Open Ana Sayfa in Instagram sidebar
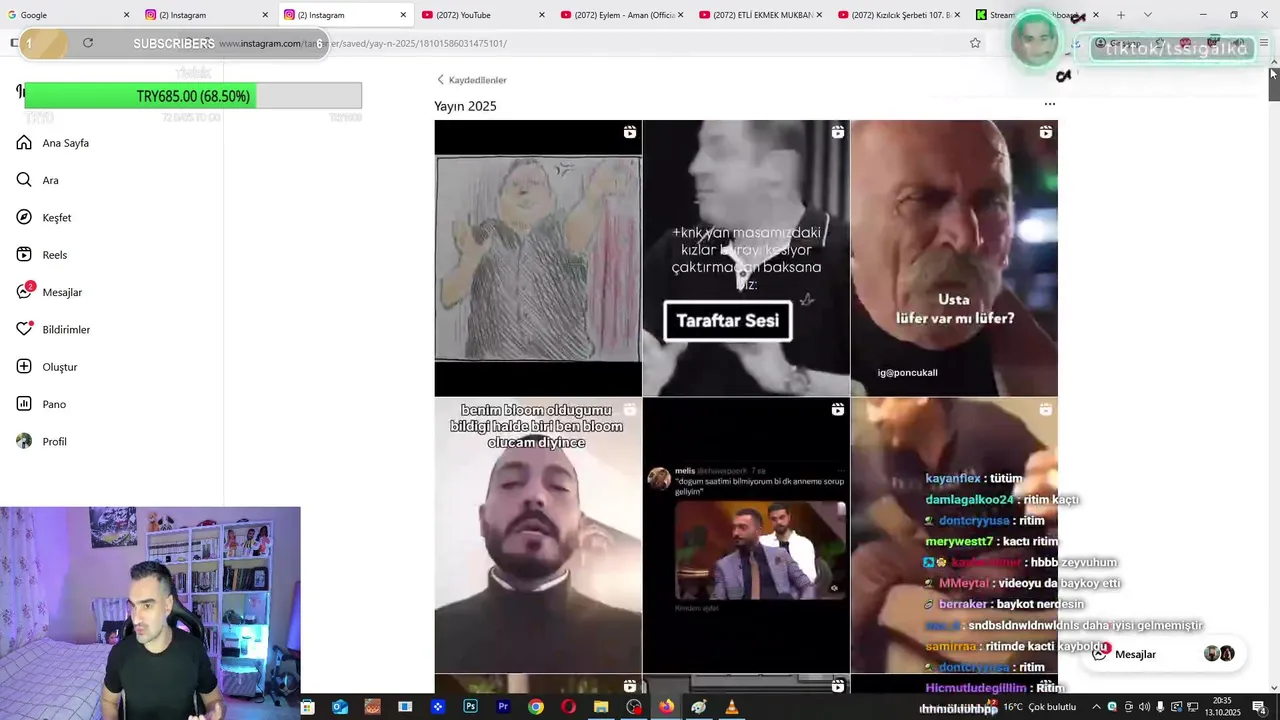 tap(53, 143)
